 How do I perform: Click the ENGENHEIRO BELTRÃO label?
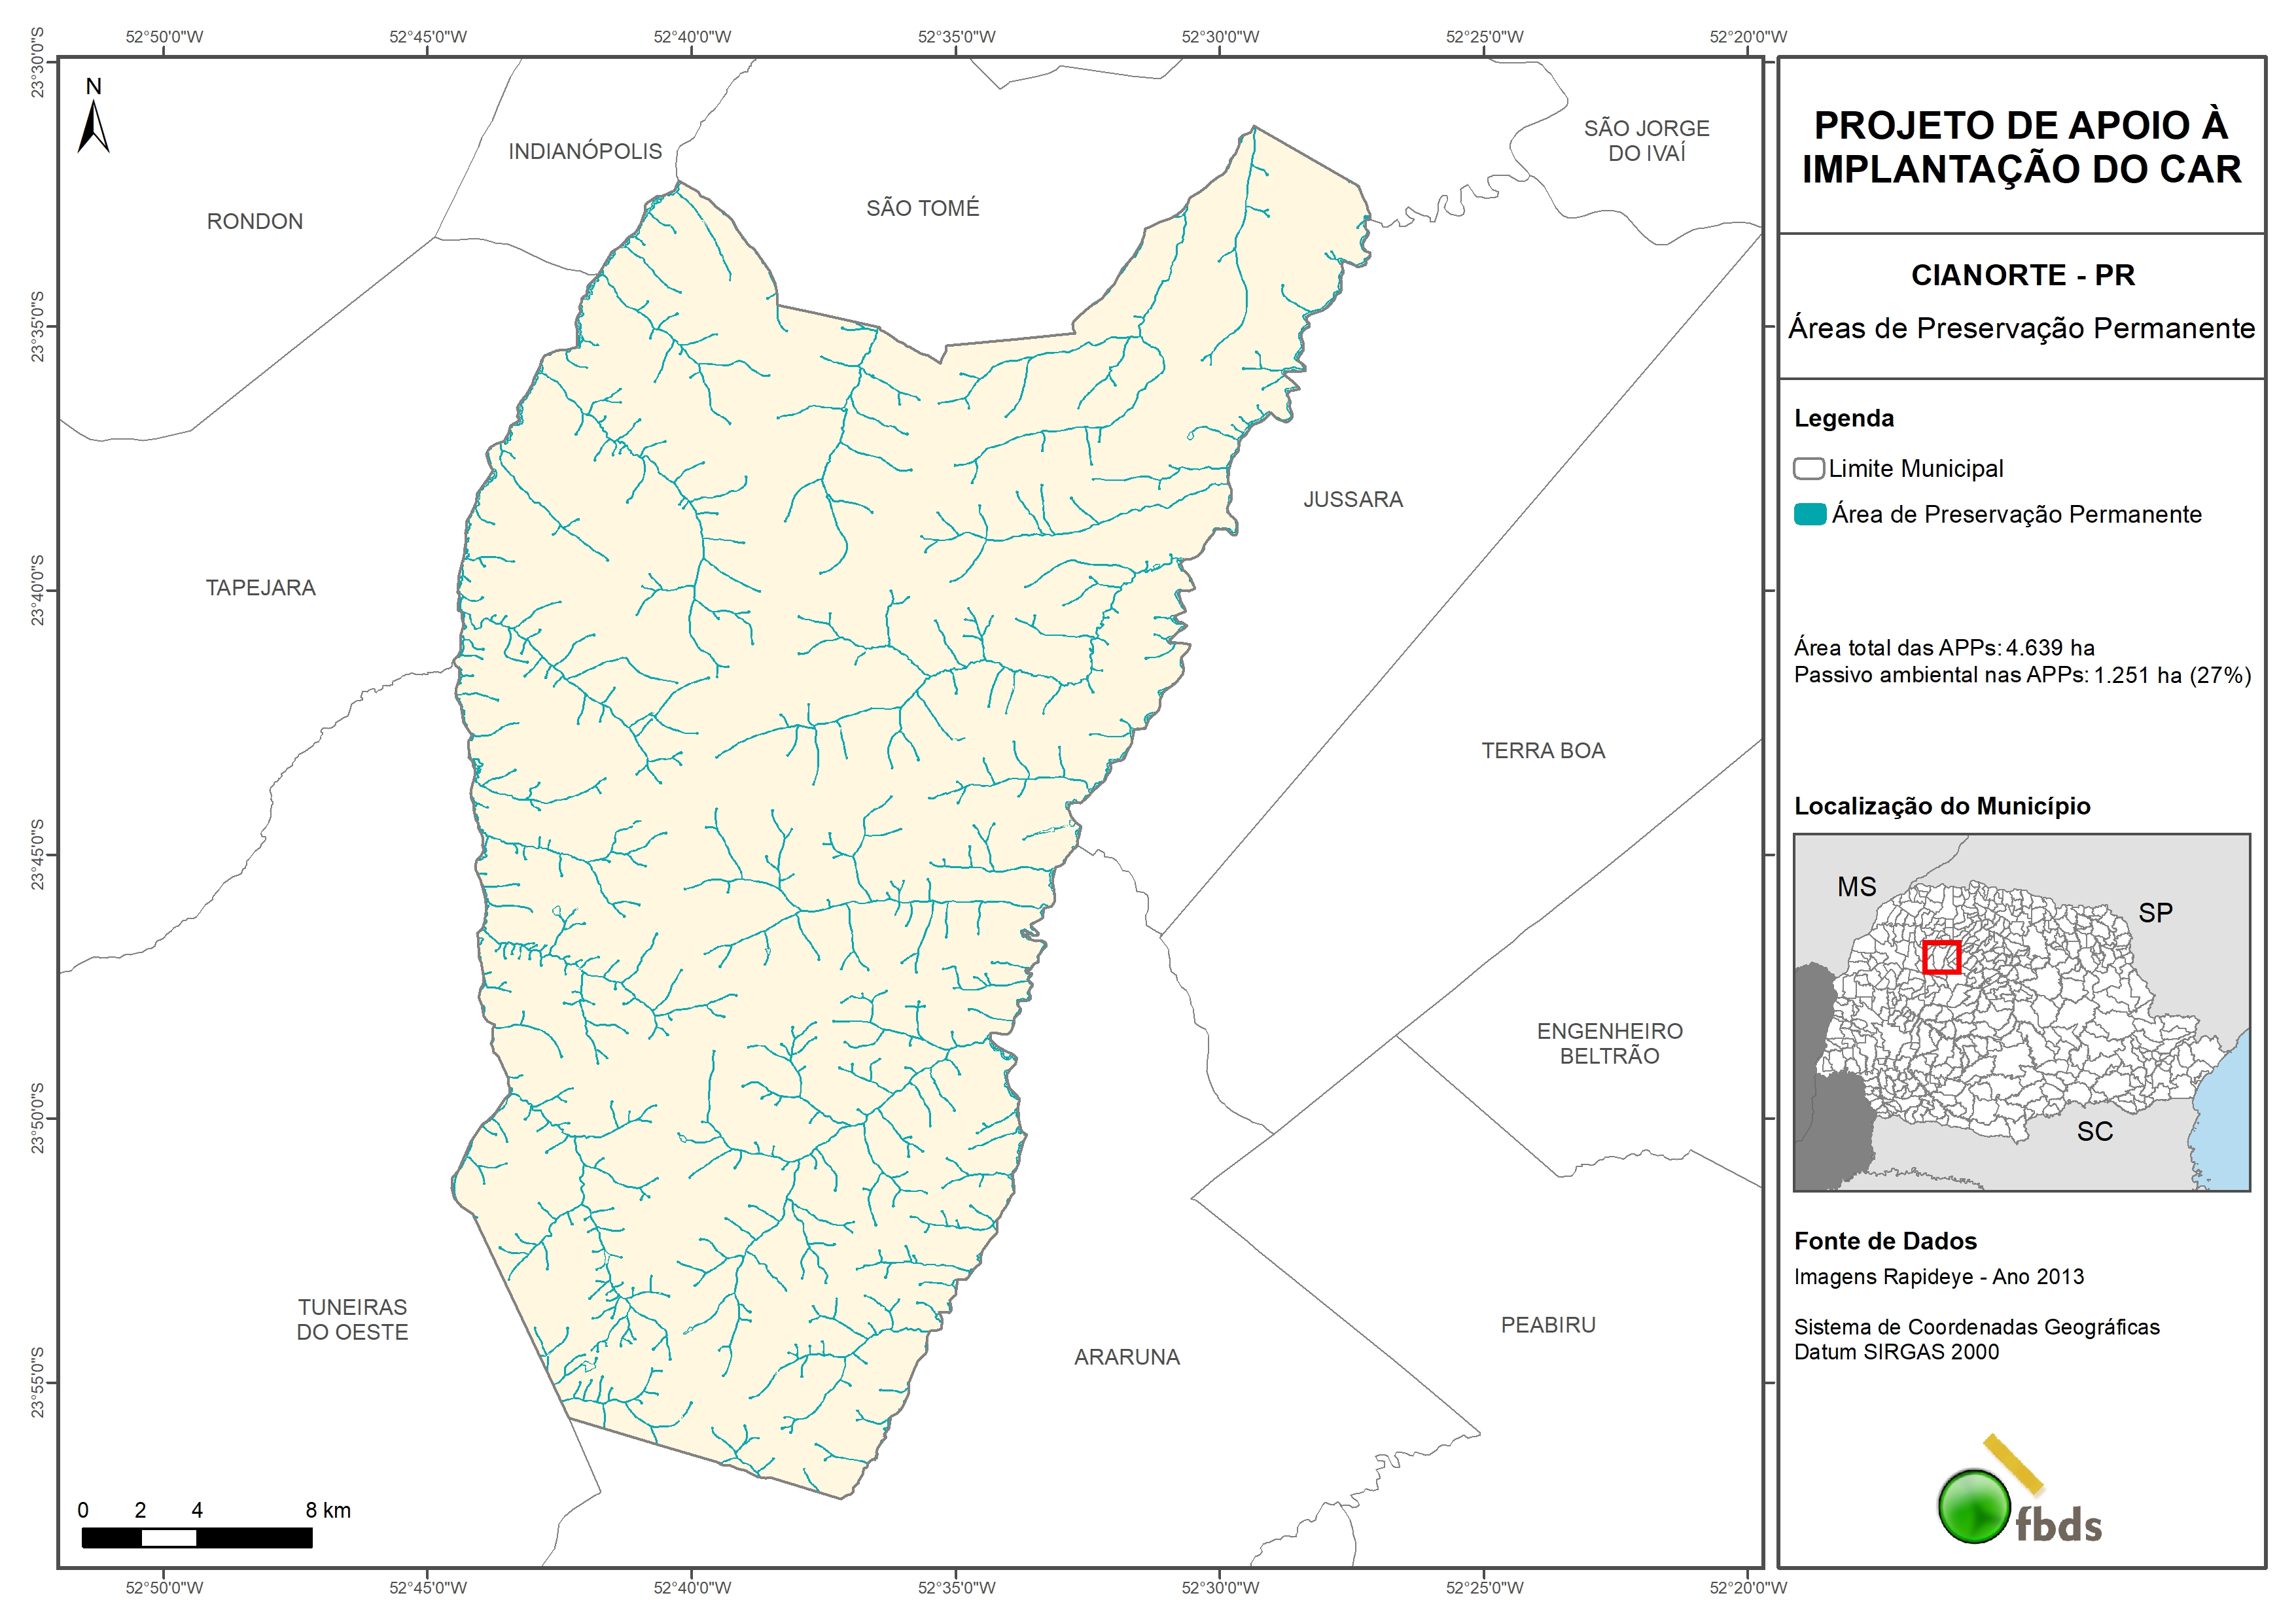[1609, 1043]
